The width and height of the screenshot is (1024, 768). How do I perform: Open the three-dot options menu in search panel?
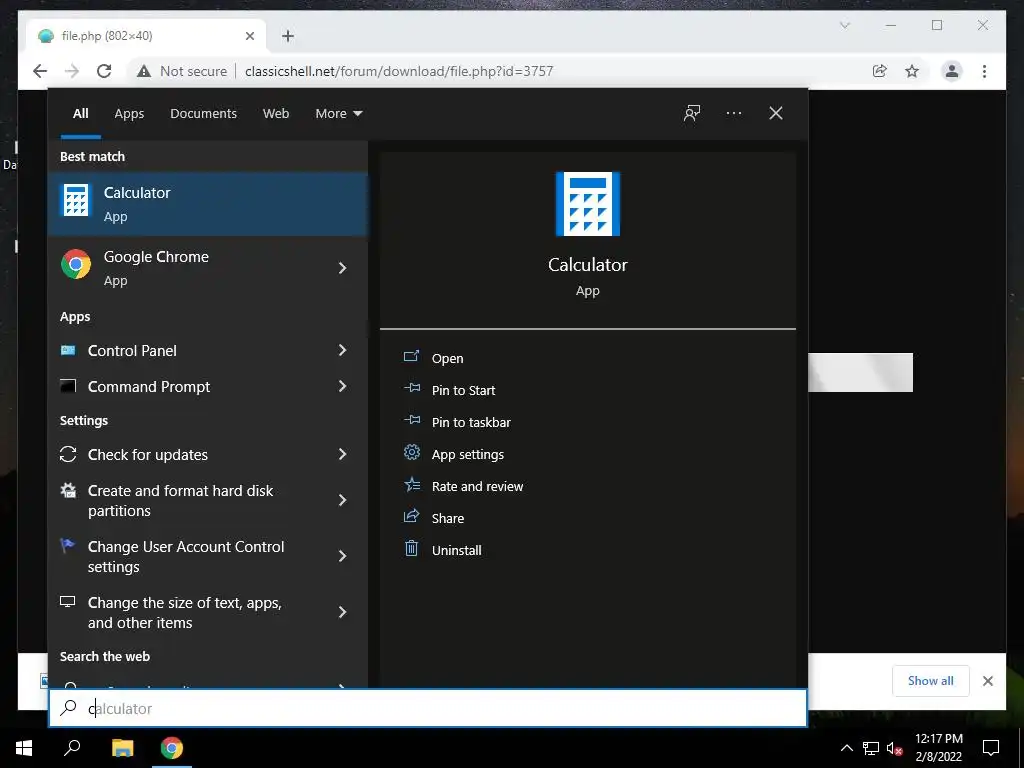734,114
